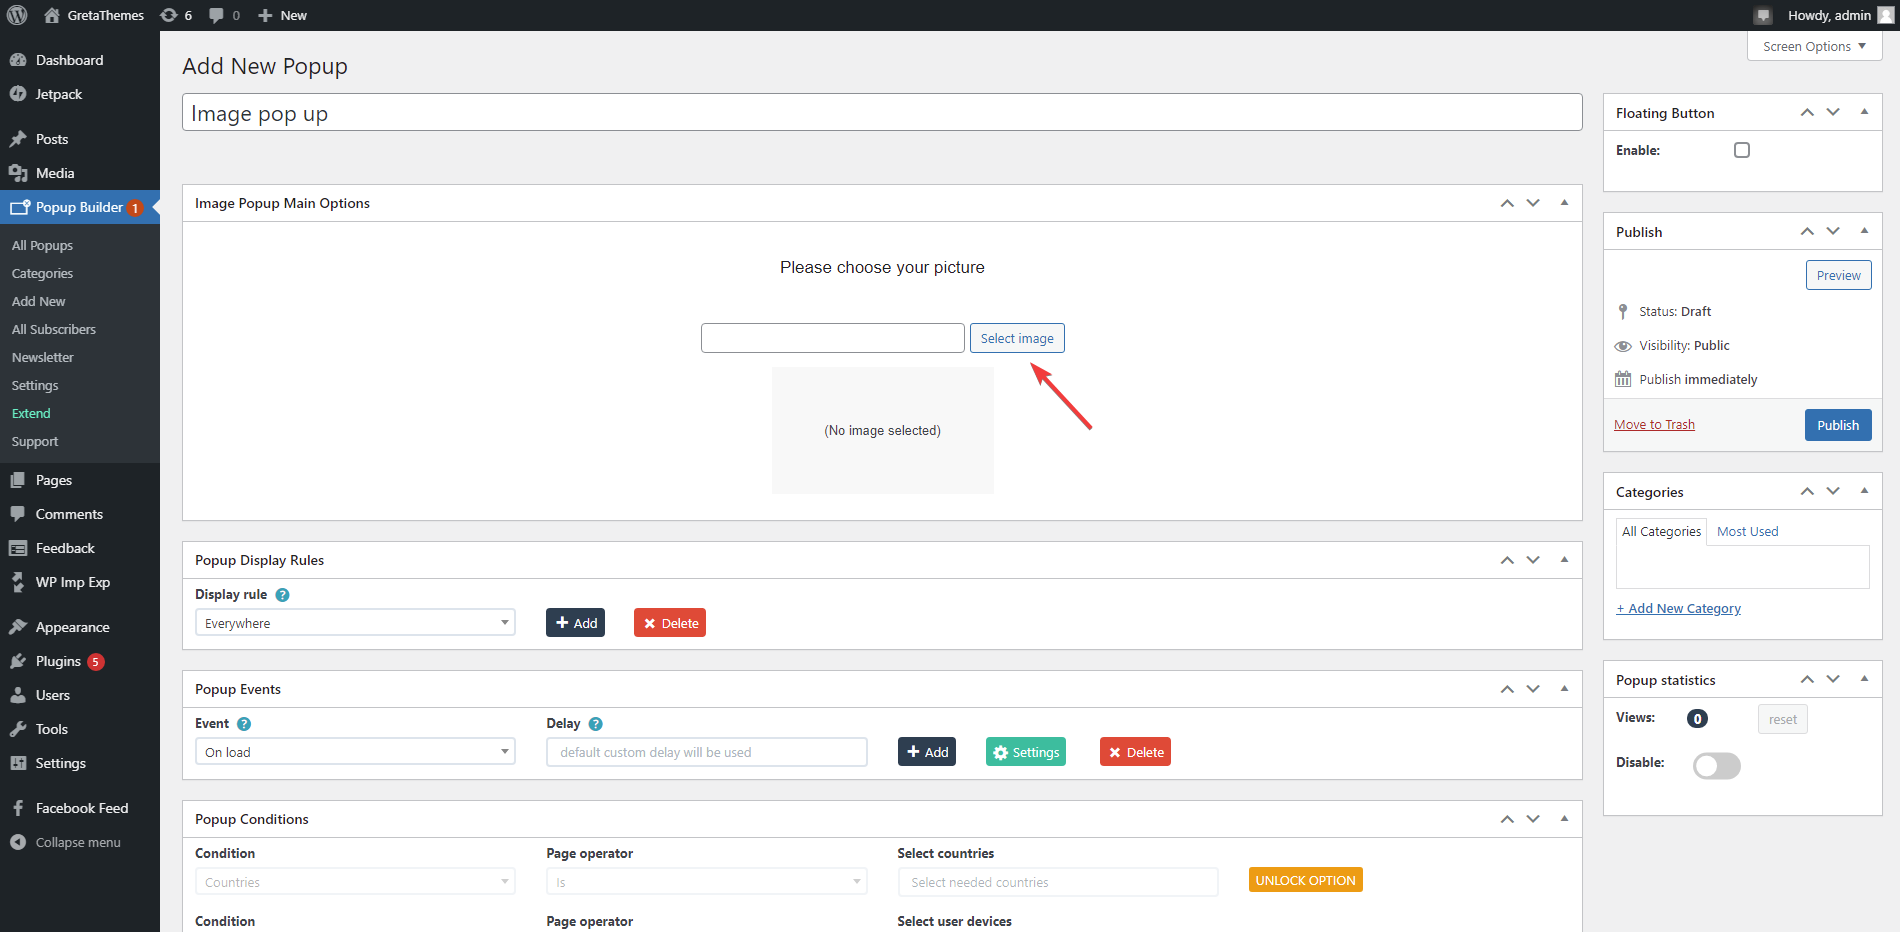This screenshot has width=1900, height=932.
Task: Open the GretaThemes site home icon
Action: point(52,15)
